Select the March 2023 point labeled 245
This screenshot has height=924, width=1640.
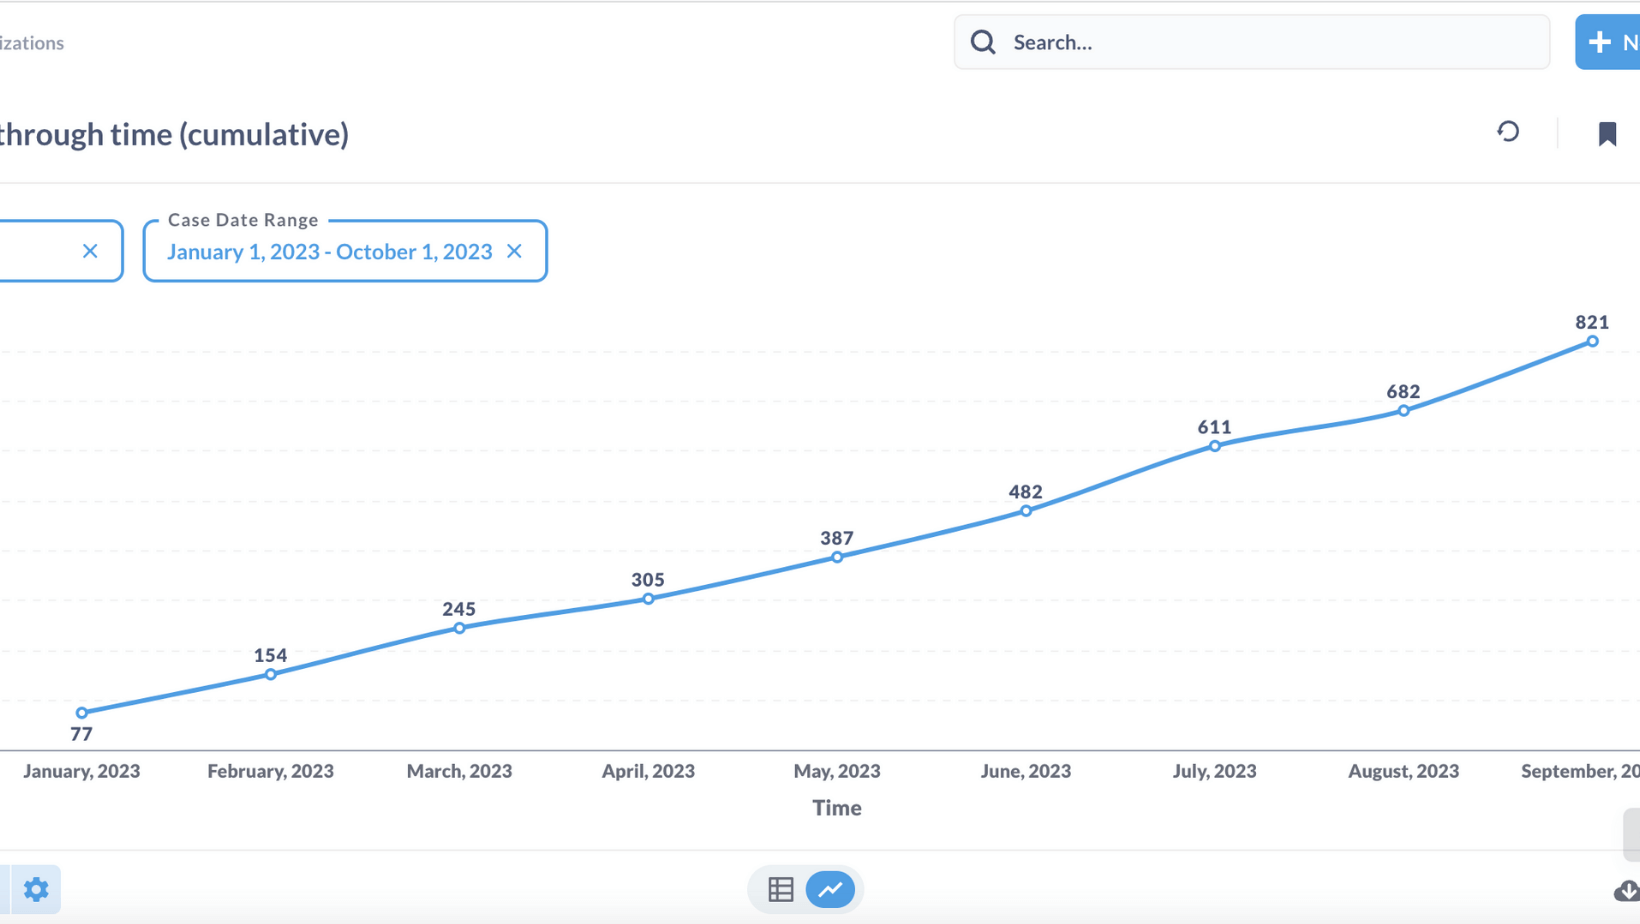459,628
